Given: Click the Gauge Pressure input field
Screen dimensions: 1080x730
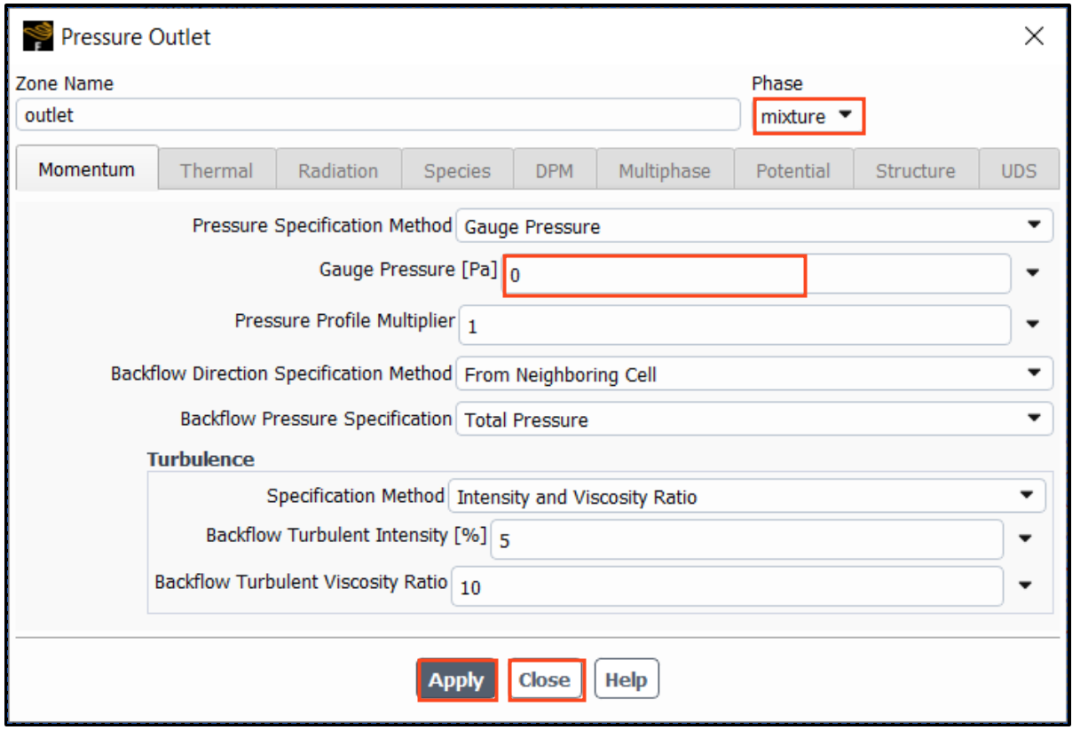Looking at the screenshot, I should tap(655, 275).
